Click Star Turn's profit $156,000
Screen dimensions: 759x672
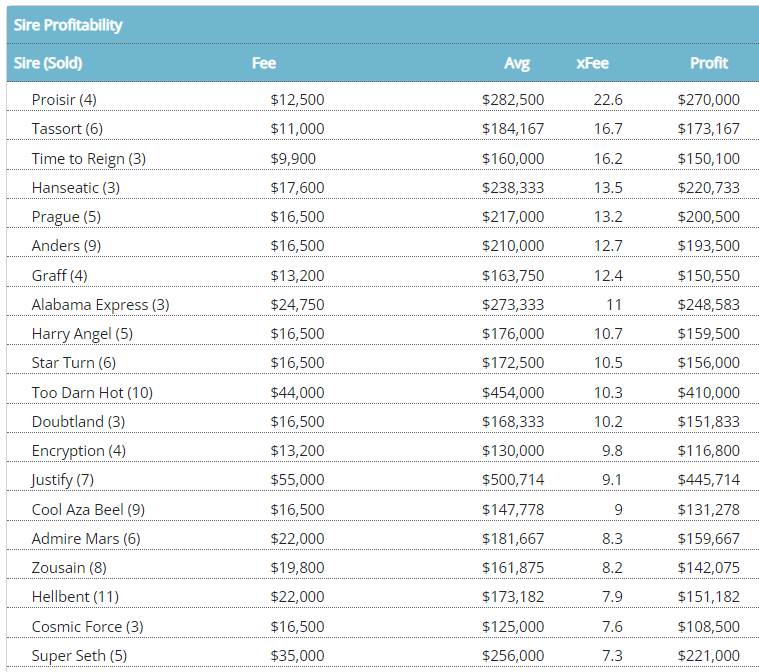(709, 363)
